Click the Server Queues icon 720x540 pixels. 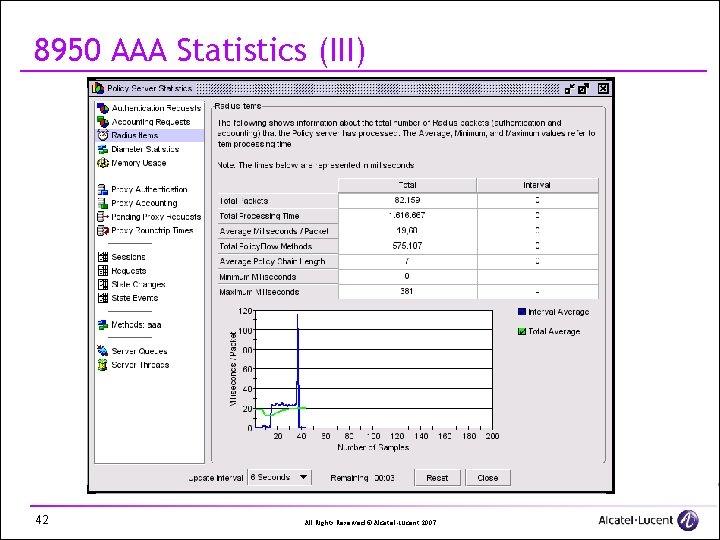pyautogui.click(x=103, y=351)
